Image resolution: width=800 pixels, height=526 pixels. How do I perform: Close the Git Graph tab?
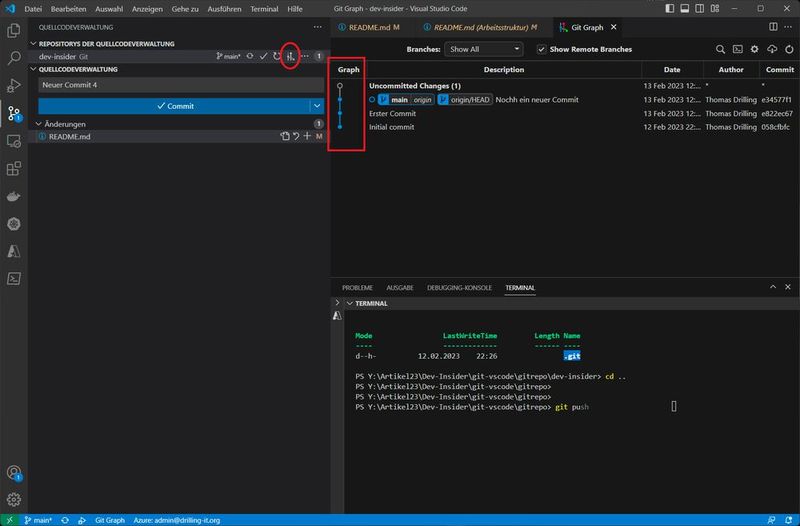[x=614, y=27]
